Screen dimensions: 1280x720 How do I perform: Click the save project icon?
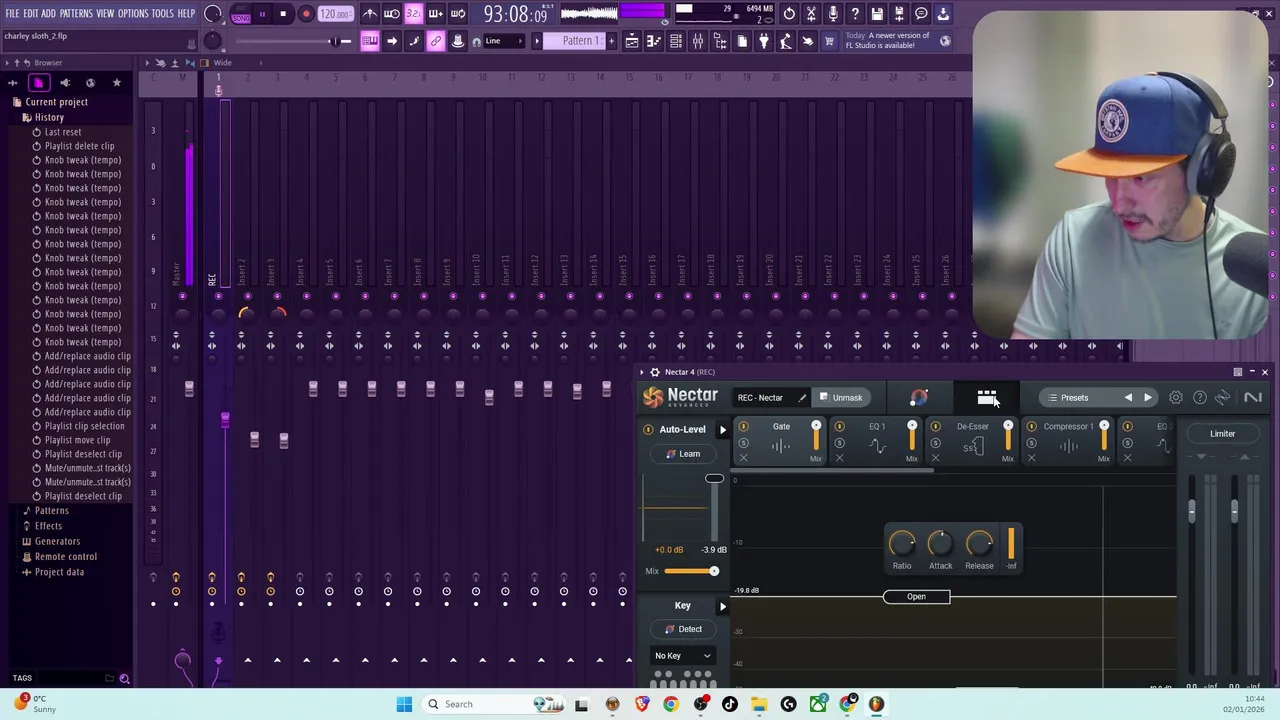tap(877, 14)
